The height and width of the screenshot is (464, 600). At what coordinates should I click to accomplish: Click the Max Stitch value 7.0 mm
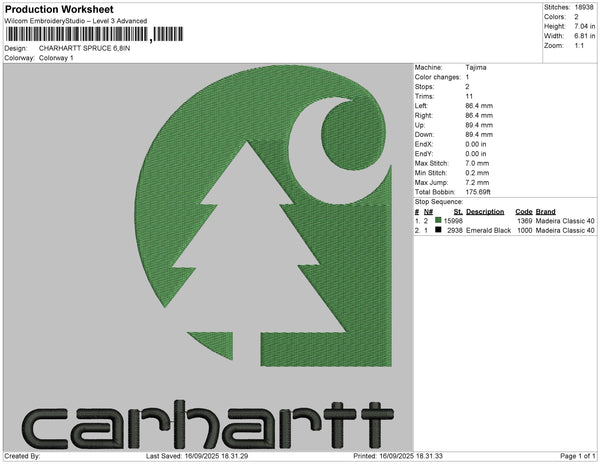pos(477,163)
